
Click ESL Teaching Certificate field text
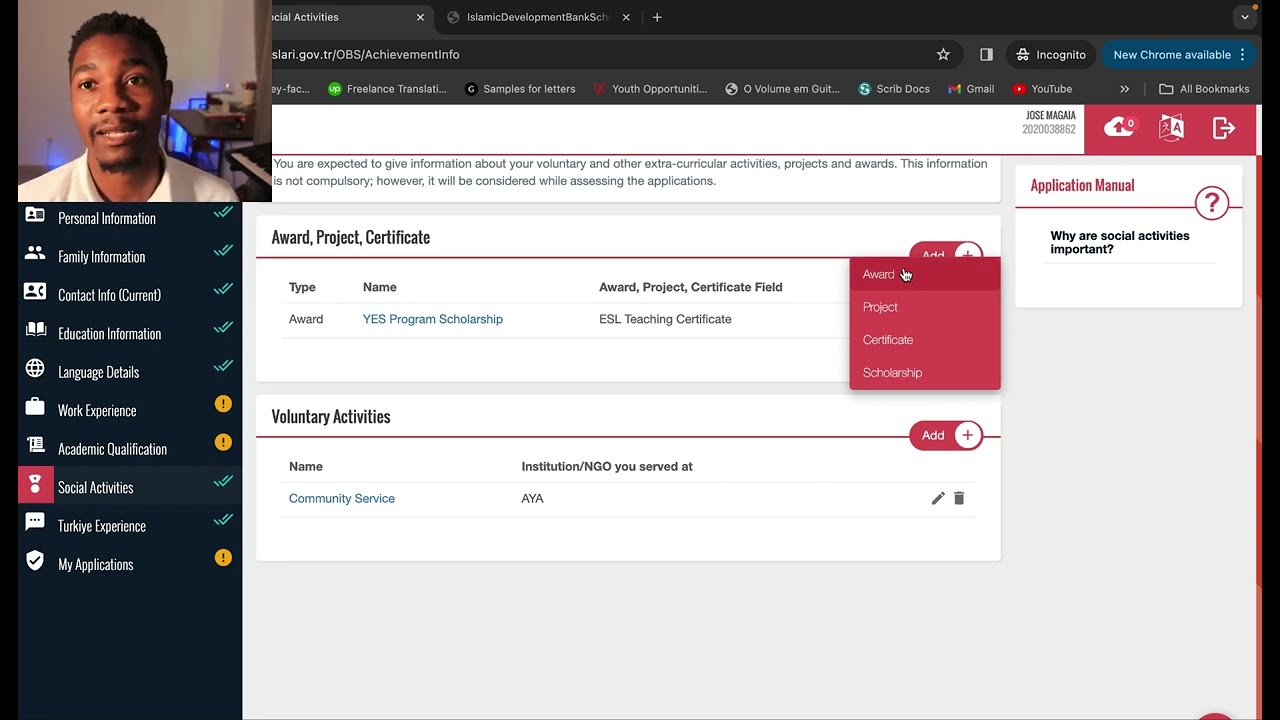pyautogui.click(x=665, y=319)
